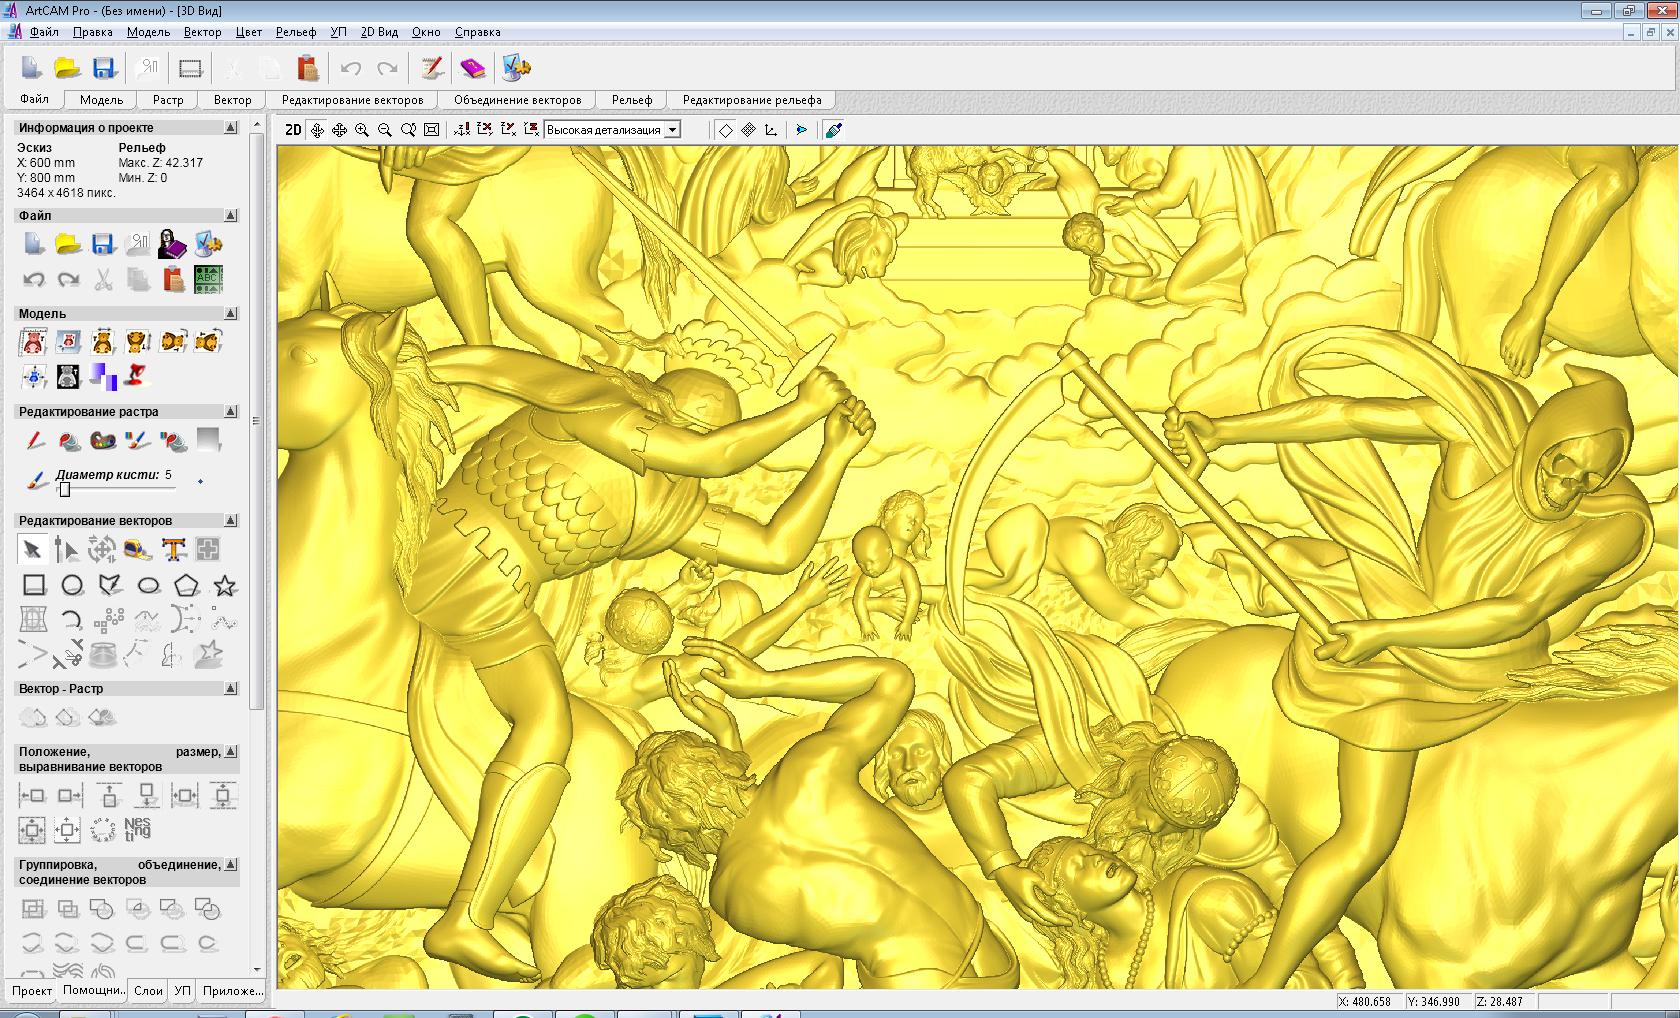Image resolution: width=1680 pixels, height=1018 pixels.
Task: Open the Файл menu
Action: click(x=44, y=32)
